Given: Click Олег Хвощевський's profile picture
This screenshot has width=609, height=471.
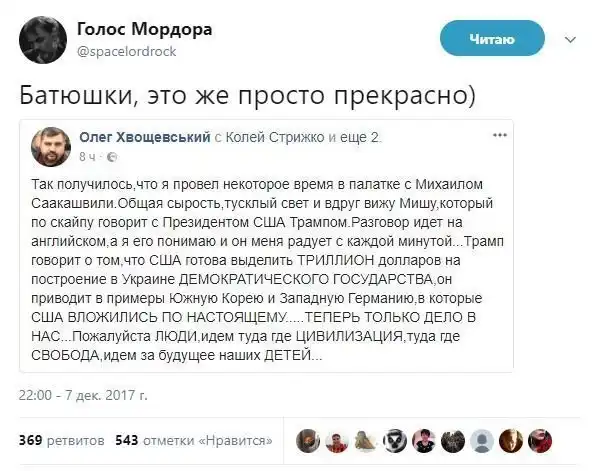Looking at the screenshot, I should (x=49, y=146).
